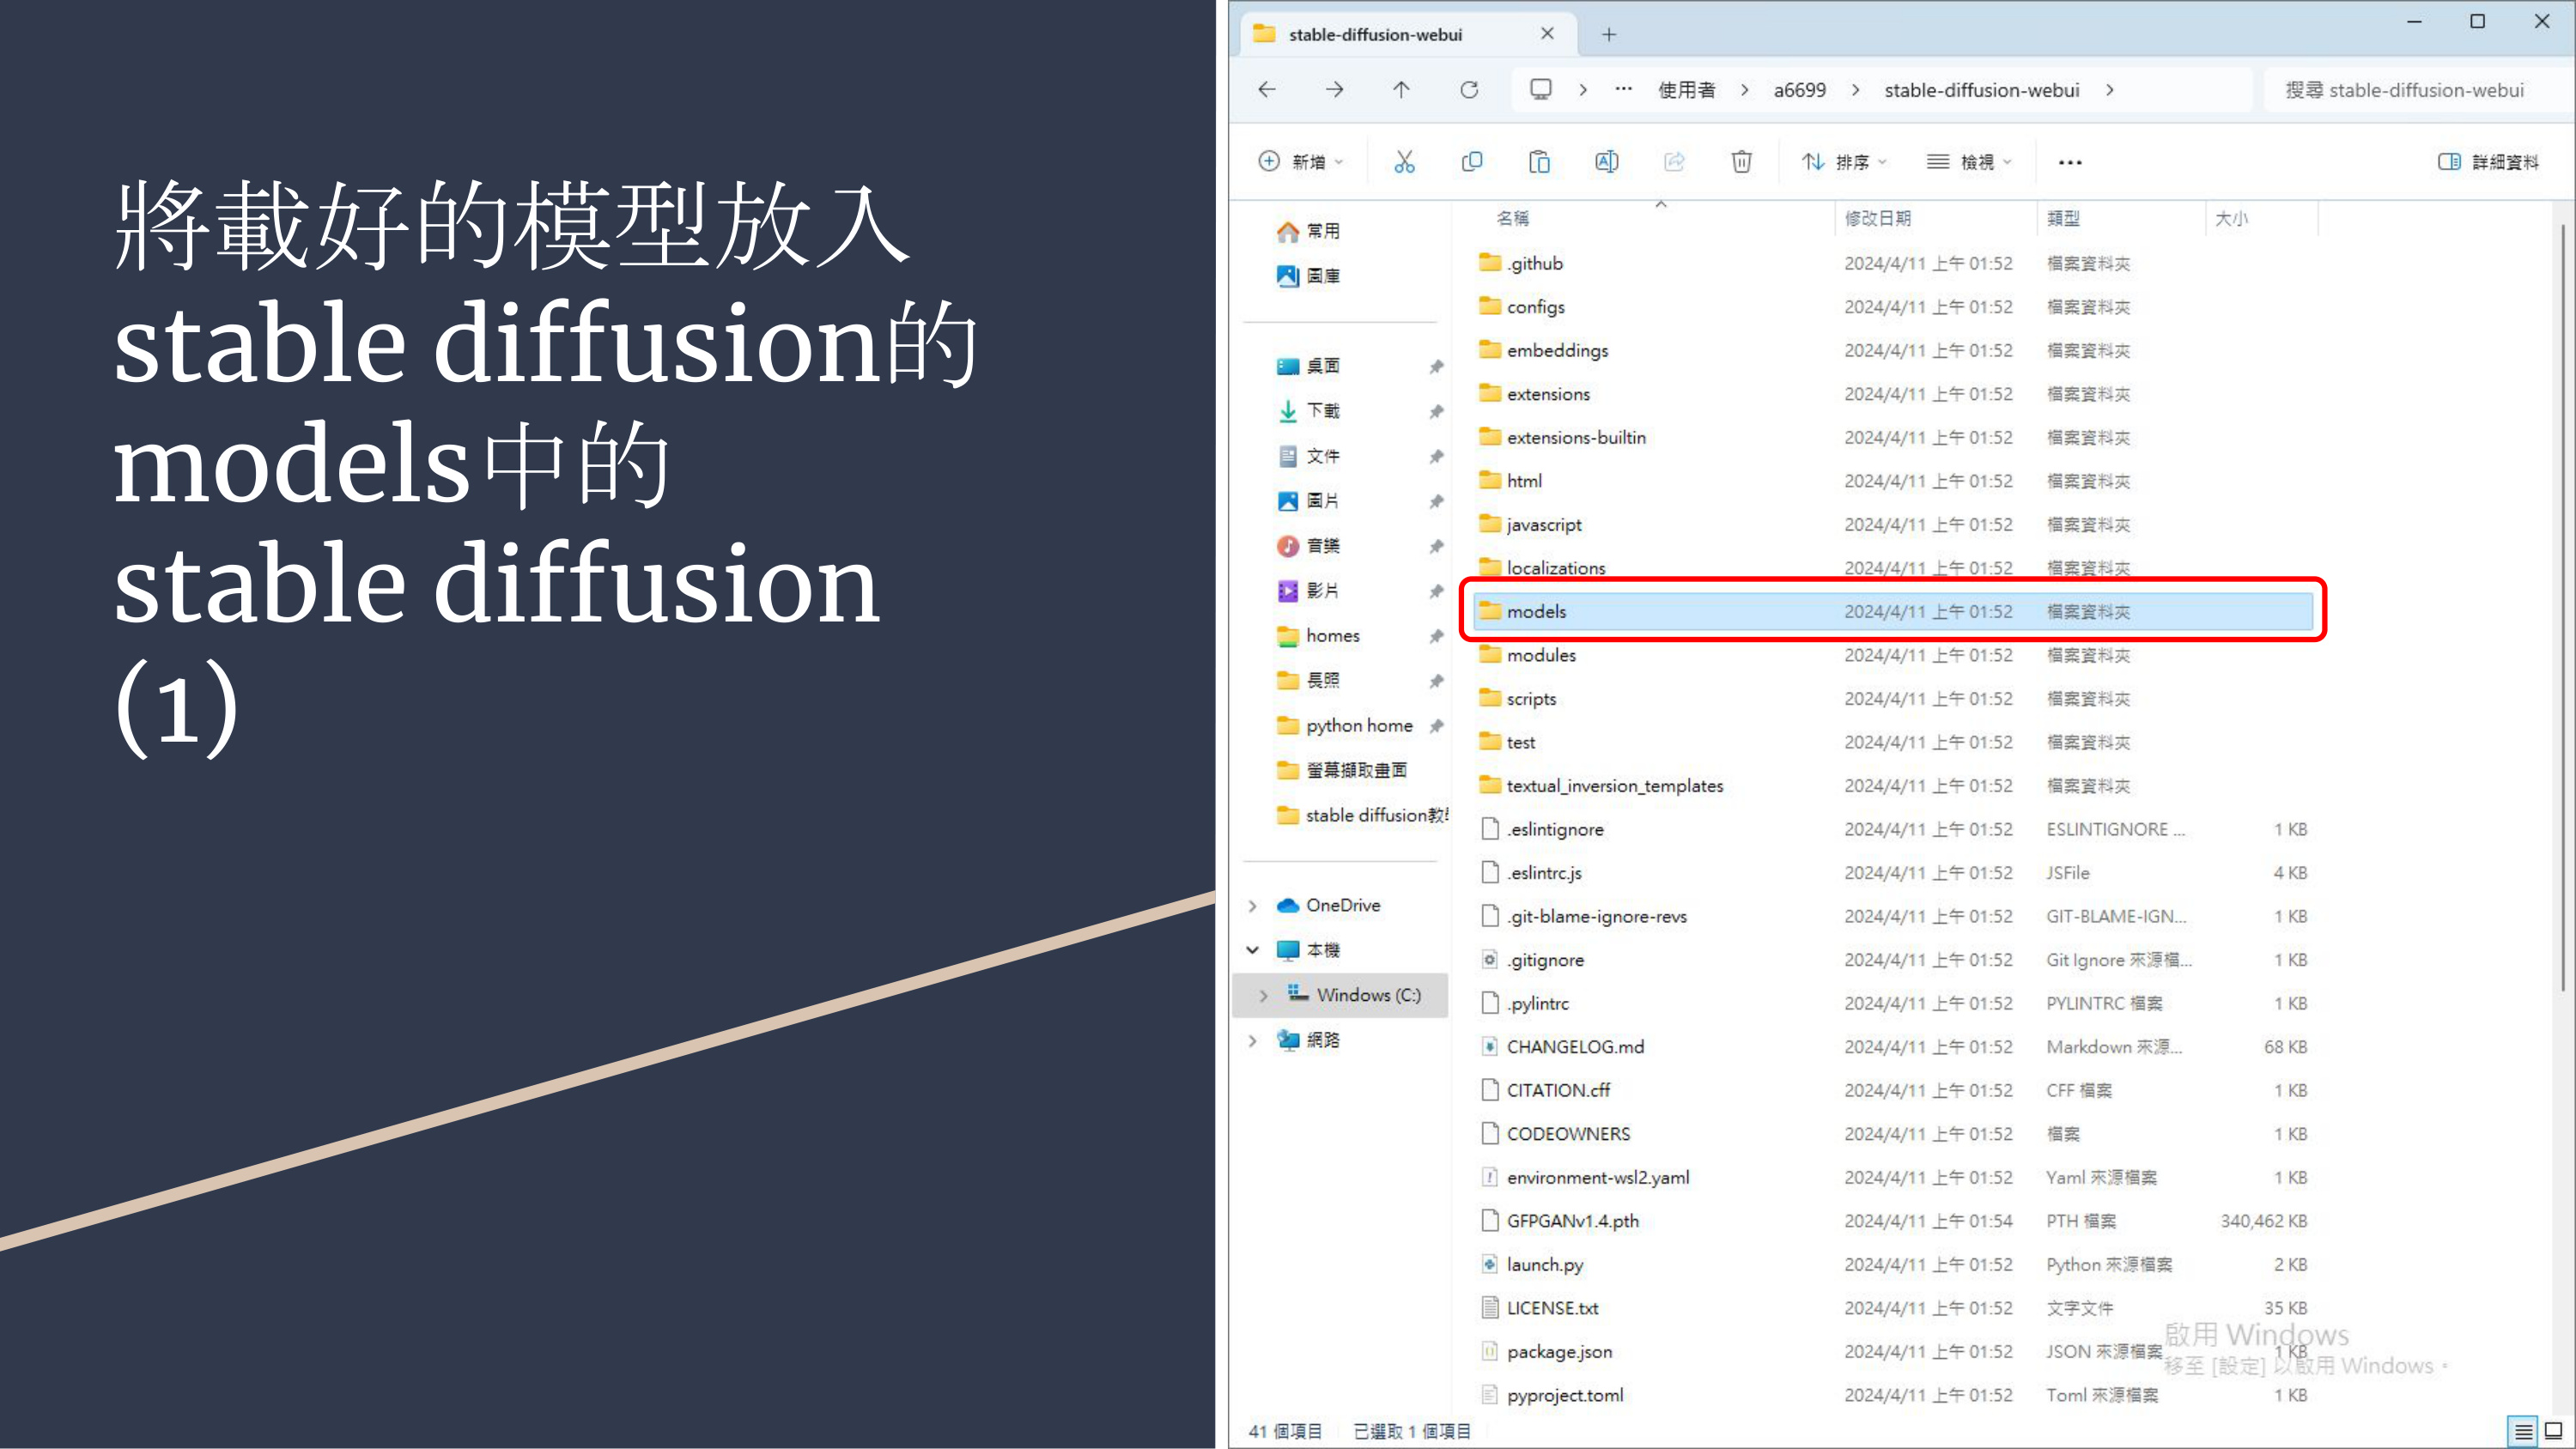Select the .gitignore file
The height and width of the screenshot is (1449, 2576).
[x=1893, y=959]
